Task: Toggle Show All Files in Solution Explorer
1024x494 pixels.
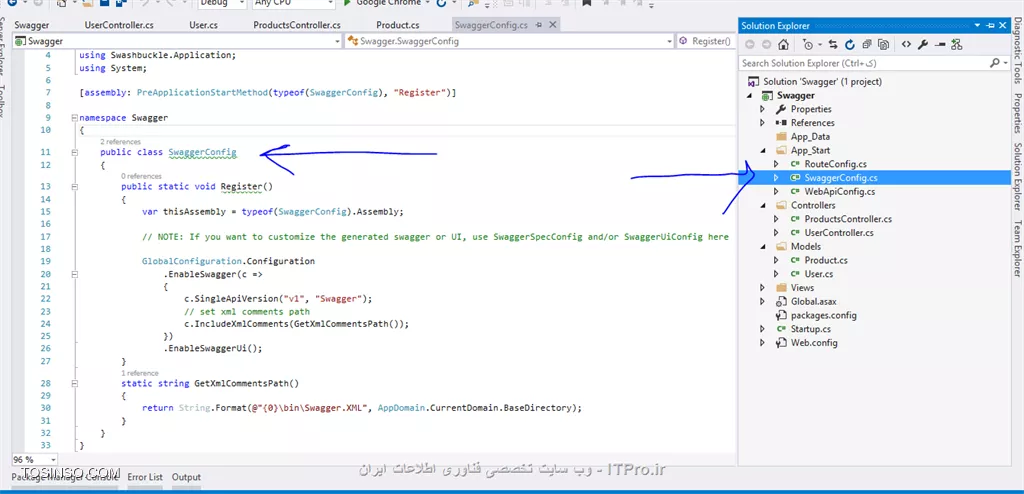Action: (884, 44)
